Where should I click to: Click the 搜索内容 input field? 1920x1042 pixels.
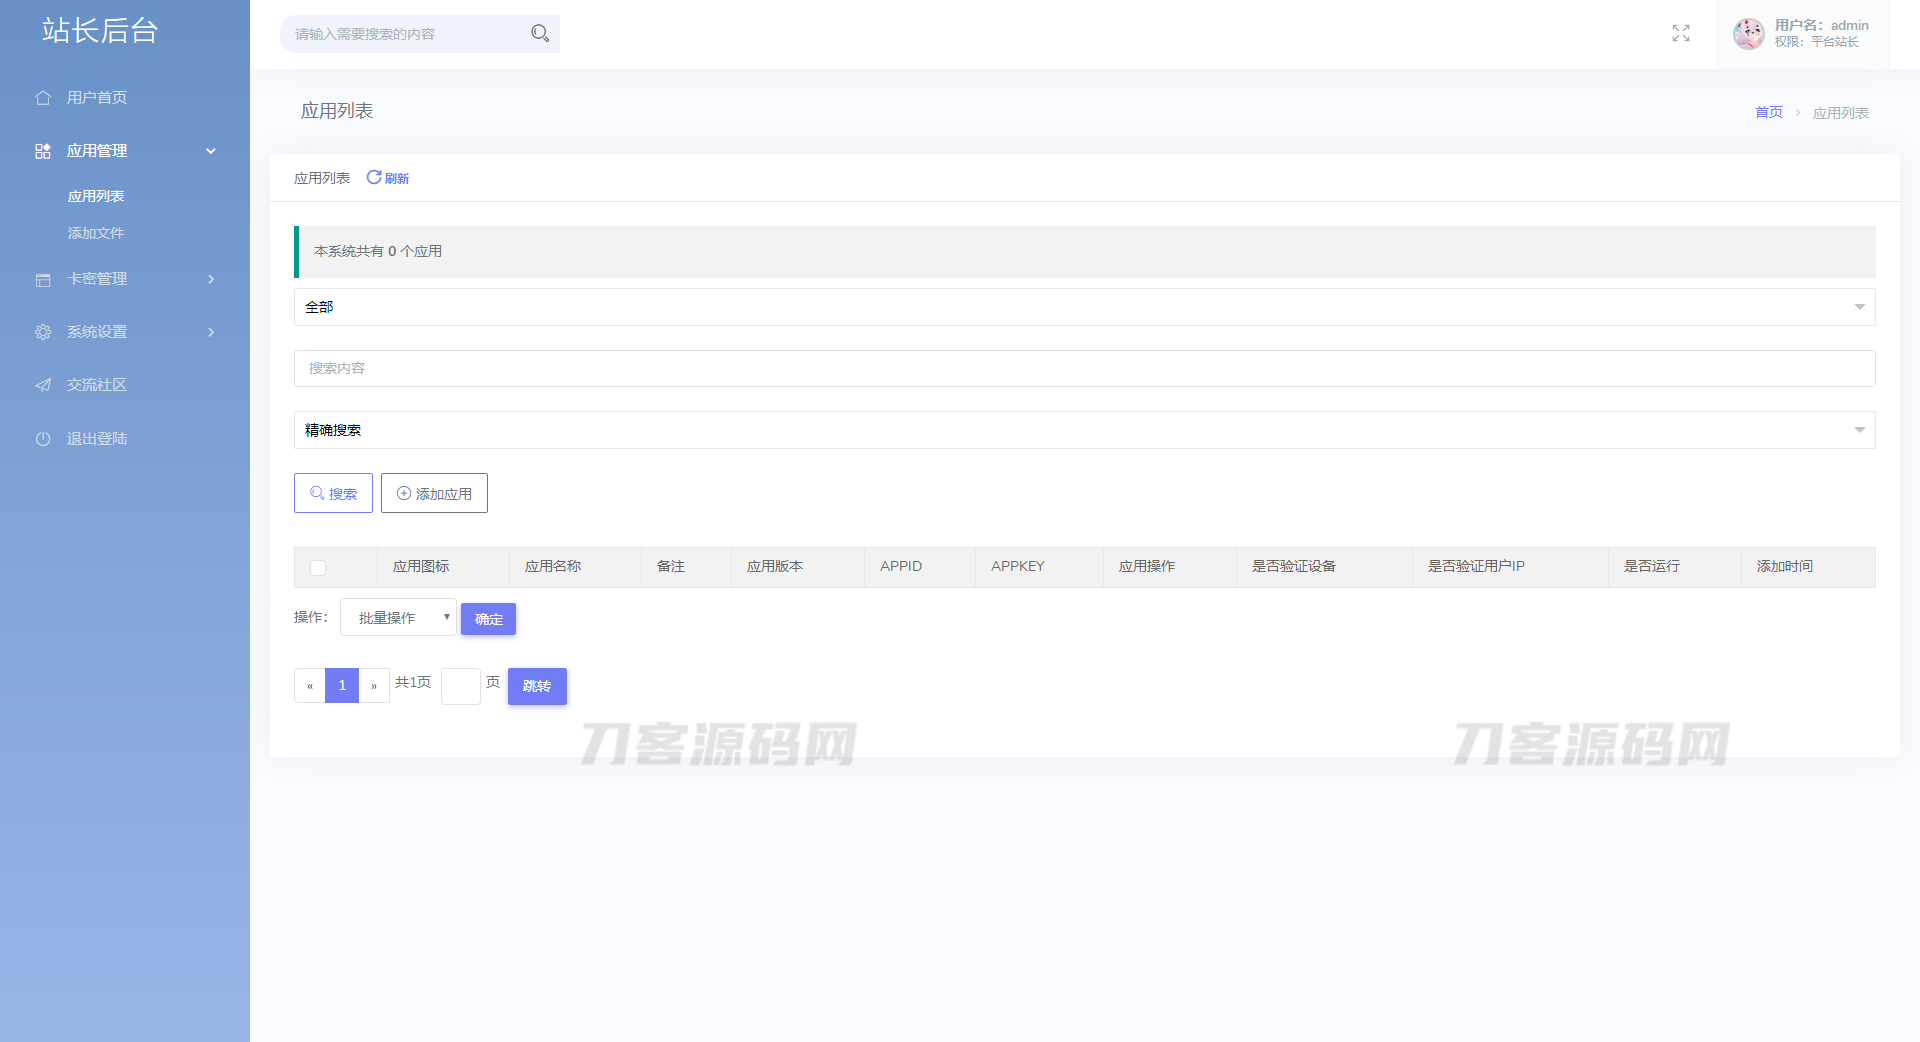click(1084, 368)
